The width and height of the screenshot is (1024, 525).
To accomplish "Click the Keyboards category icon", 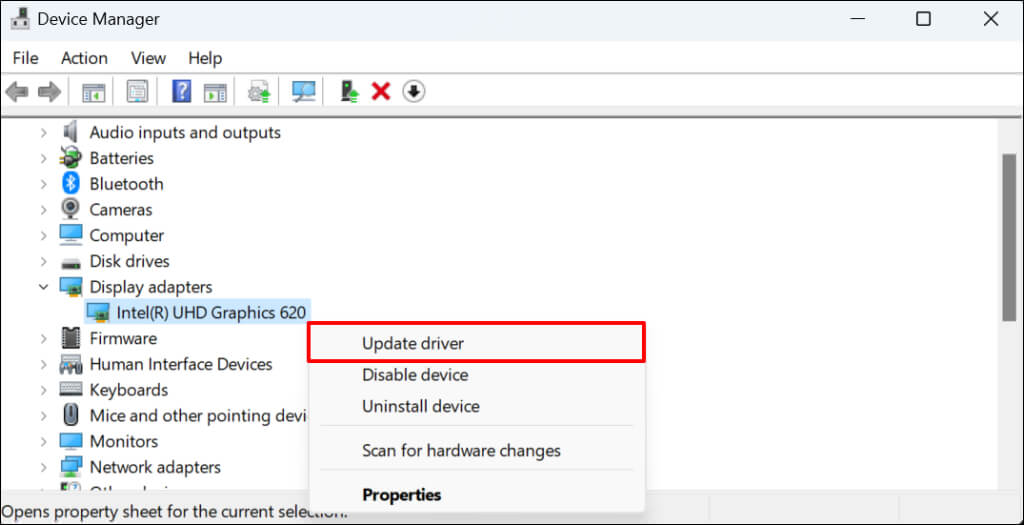I will 71,390.
